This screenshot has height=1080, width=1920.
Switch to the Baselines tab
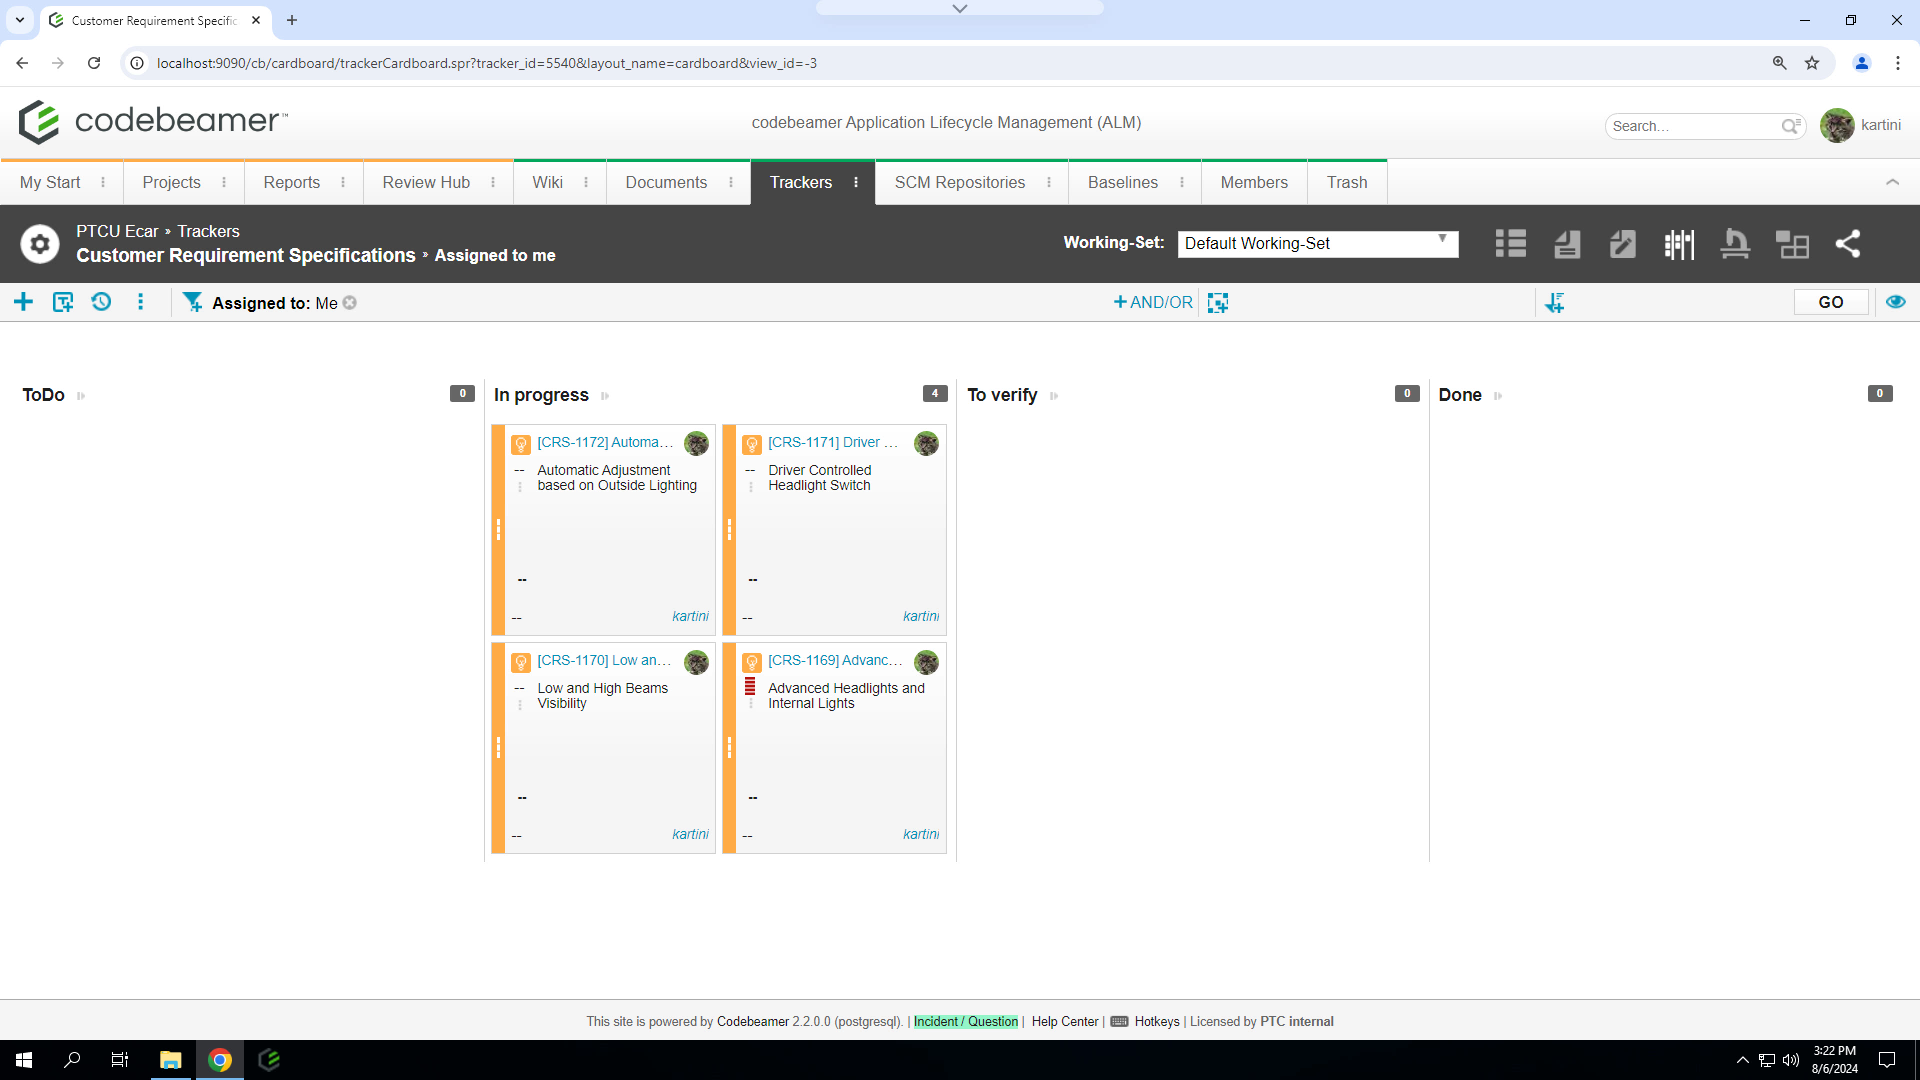pyautogui.click(x=1122, y=182)
